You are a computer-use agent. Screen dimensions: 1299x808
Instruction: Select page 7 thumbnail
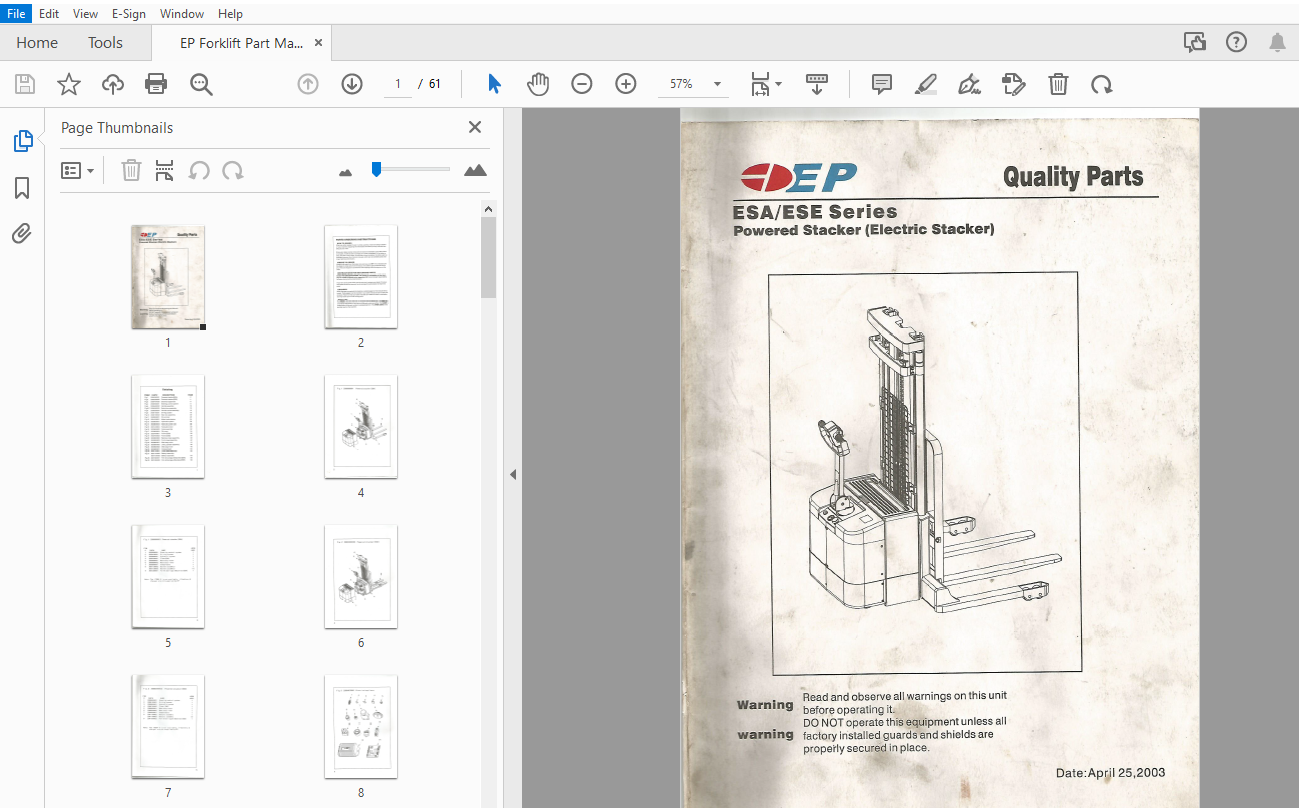pyautogui.click(x=168, y=727)
